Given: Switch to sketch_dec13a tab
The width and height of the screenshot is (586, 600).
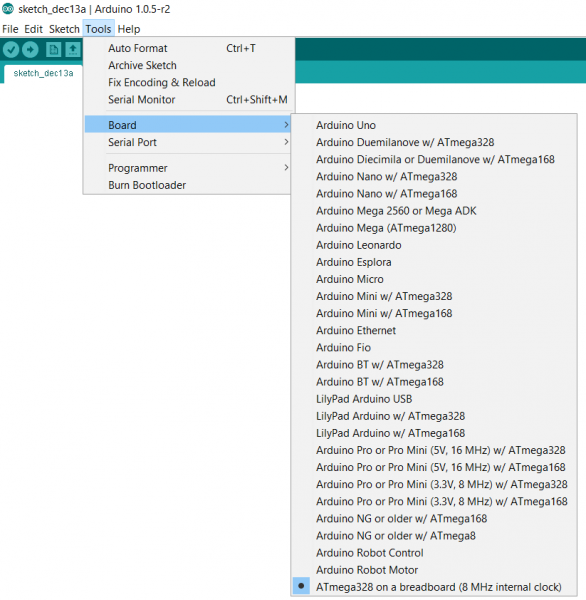Looking at the screenshot, I should tap(43, 73).
